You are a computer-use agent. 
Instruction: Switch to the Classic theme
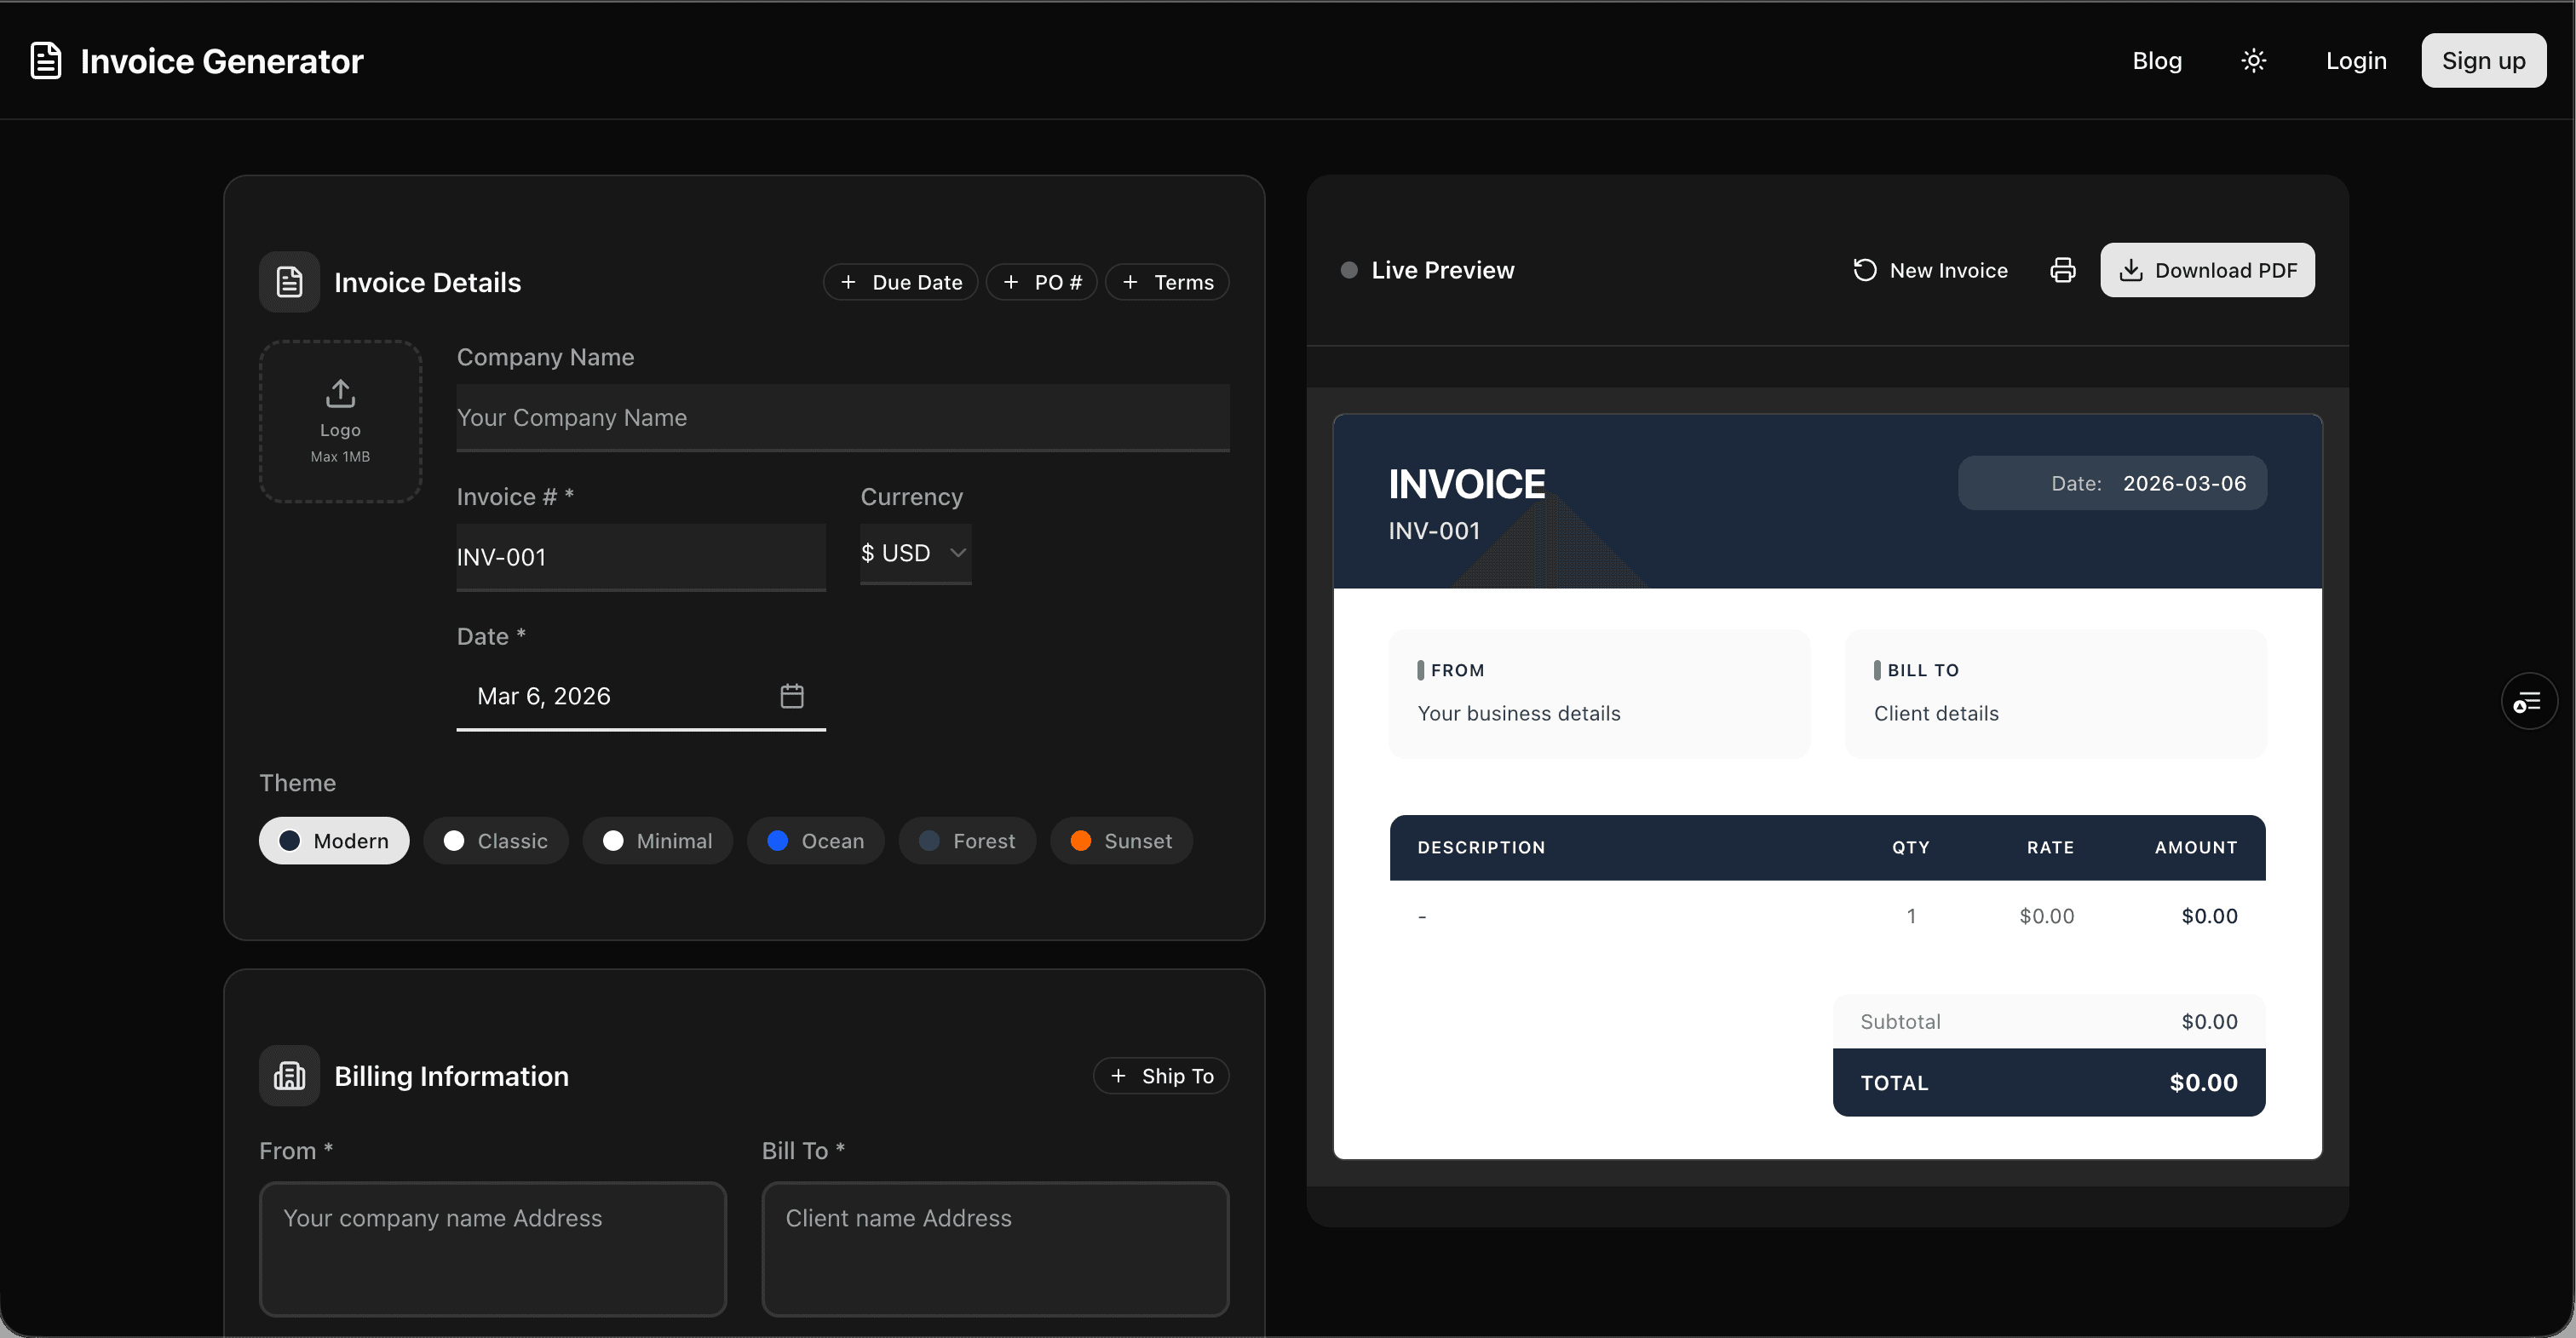click(496, 841)
